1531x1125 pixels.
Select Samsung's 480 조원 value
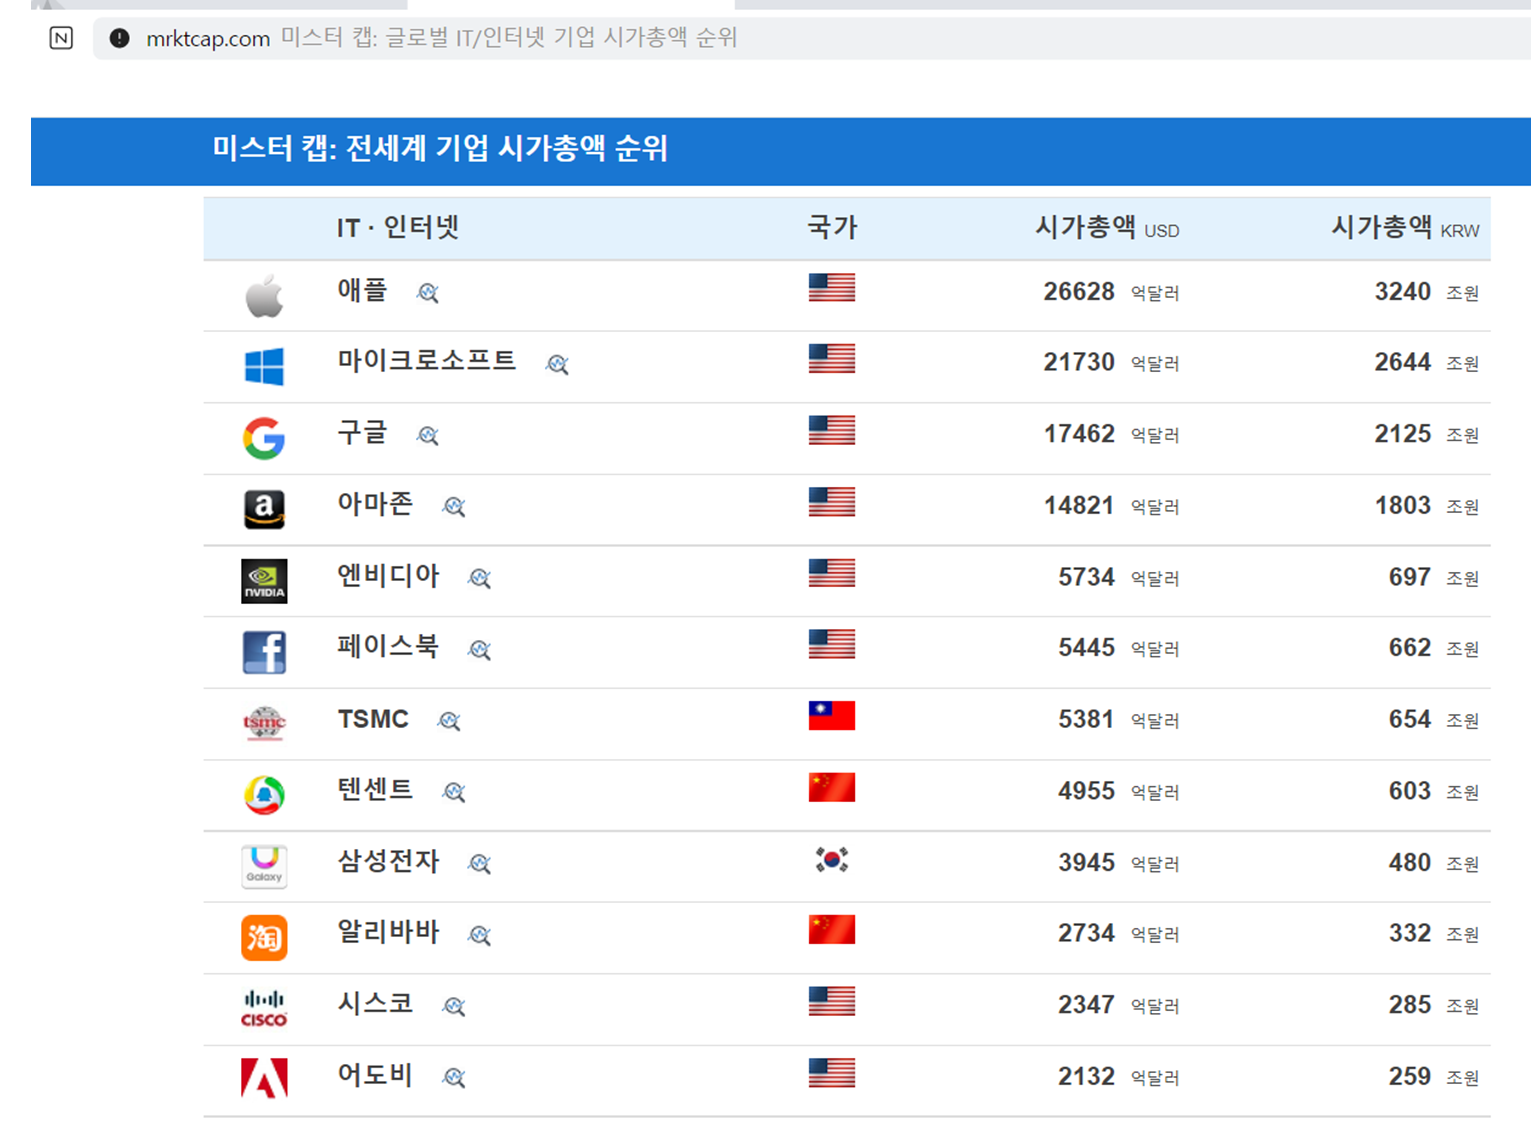tap(1434, 863)
